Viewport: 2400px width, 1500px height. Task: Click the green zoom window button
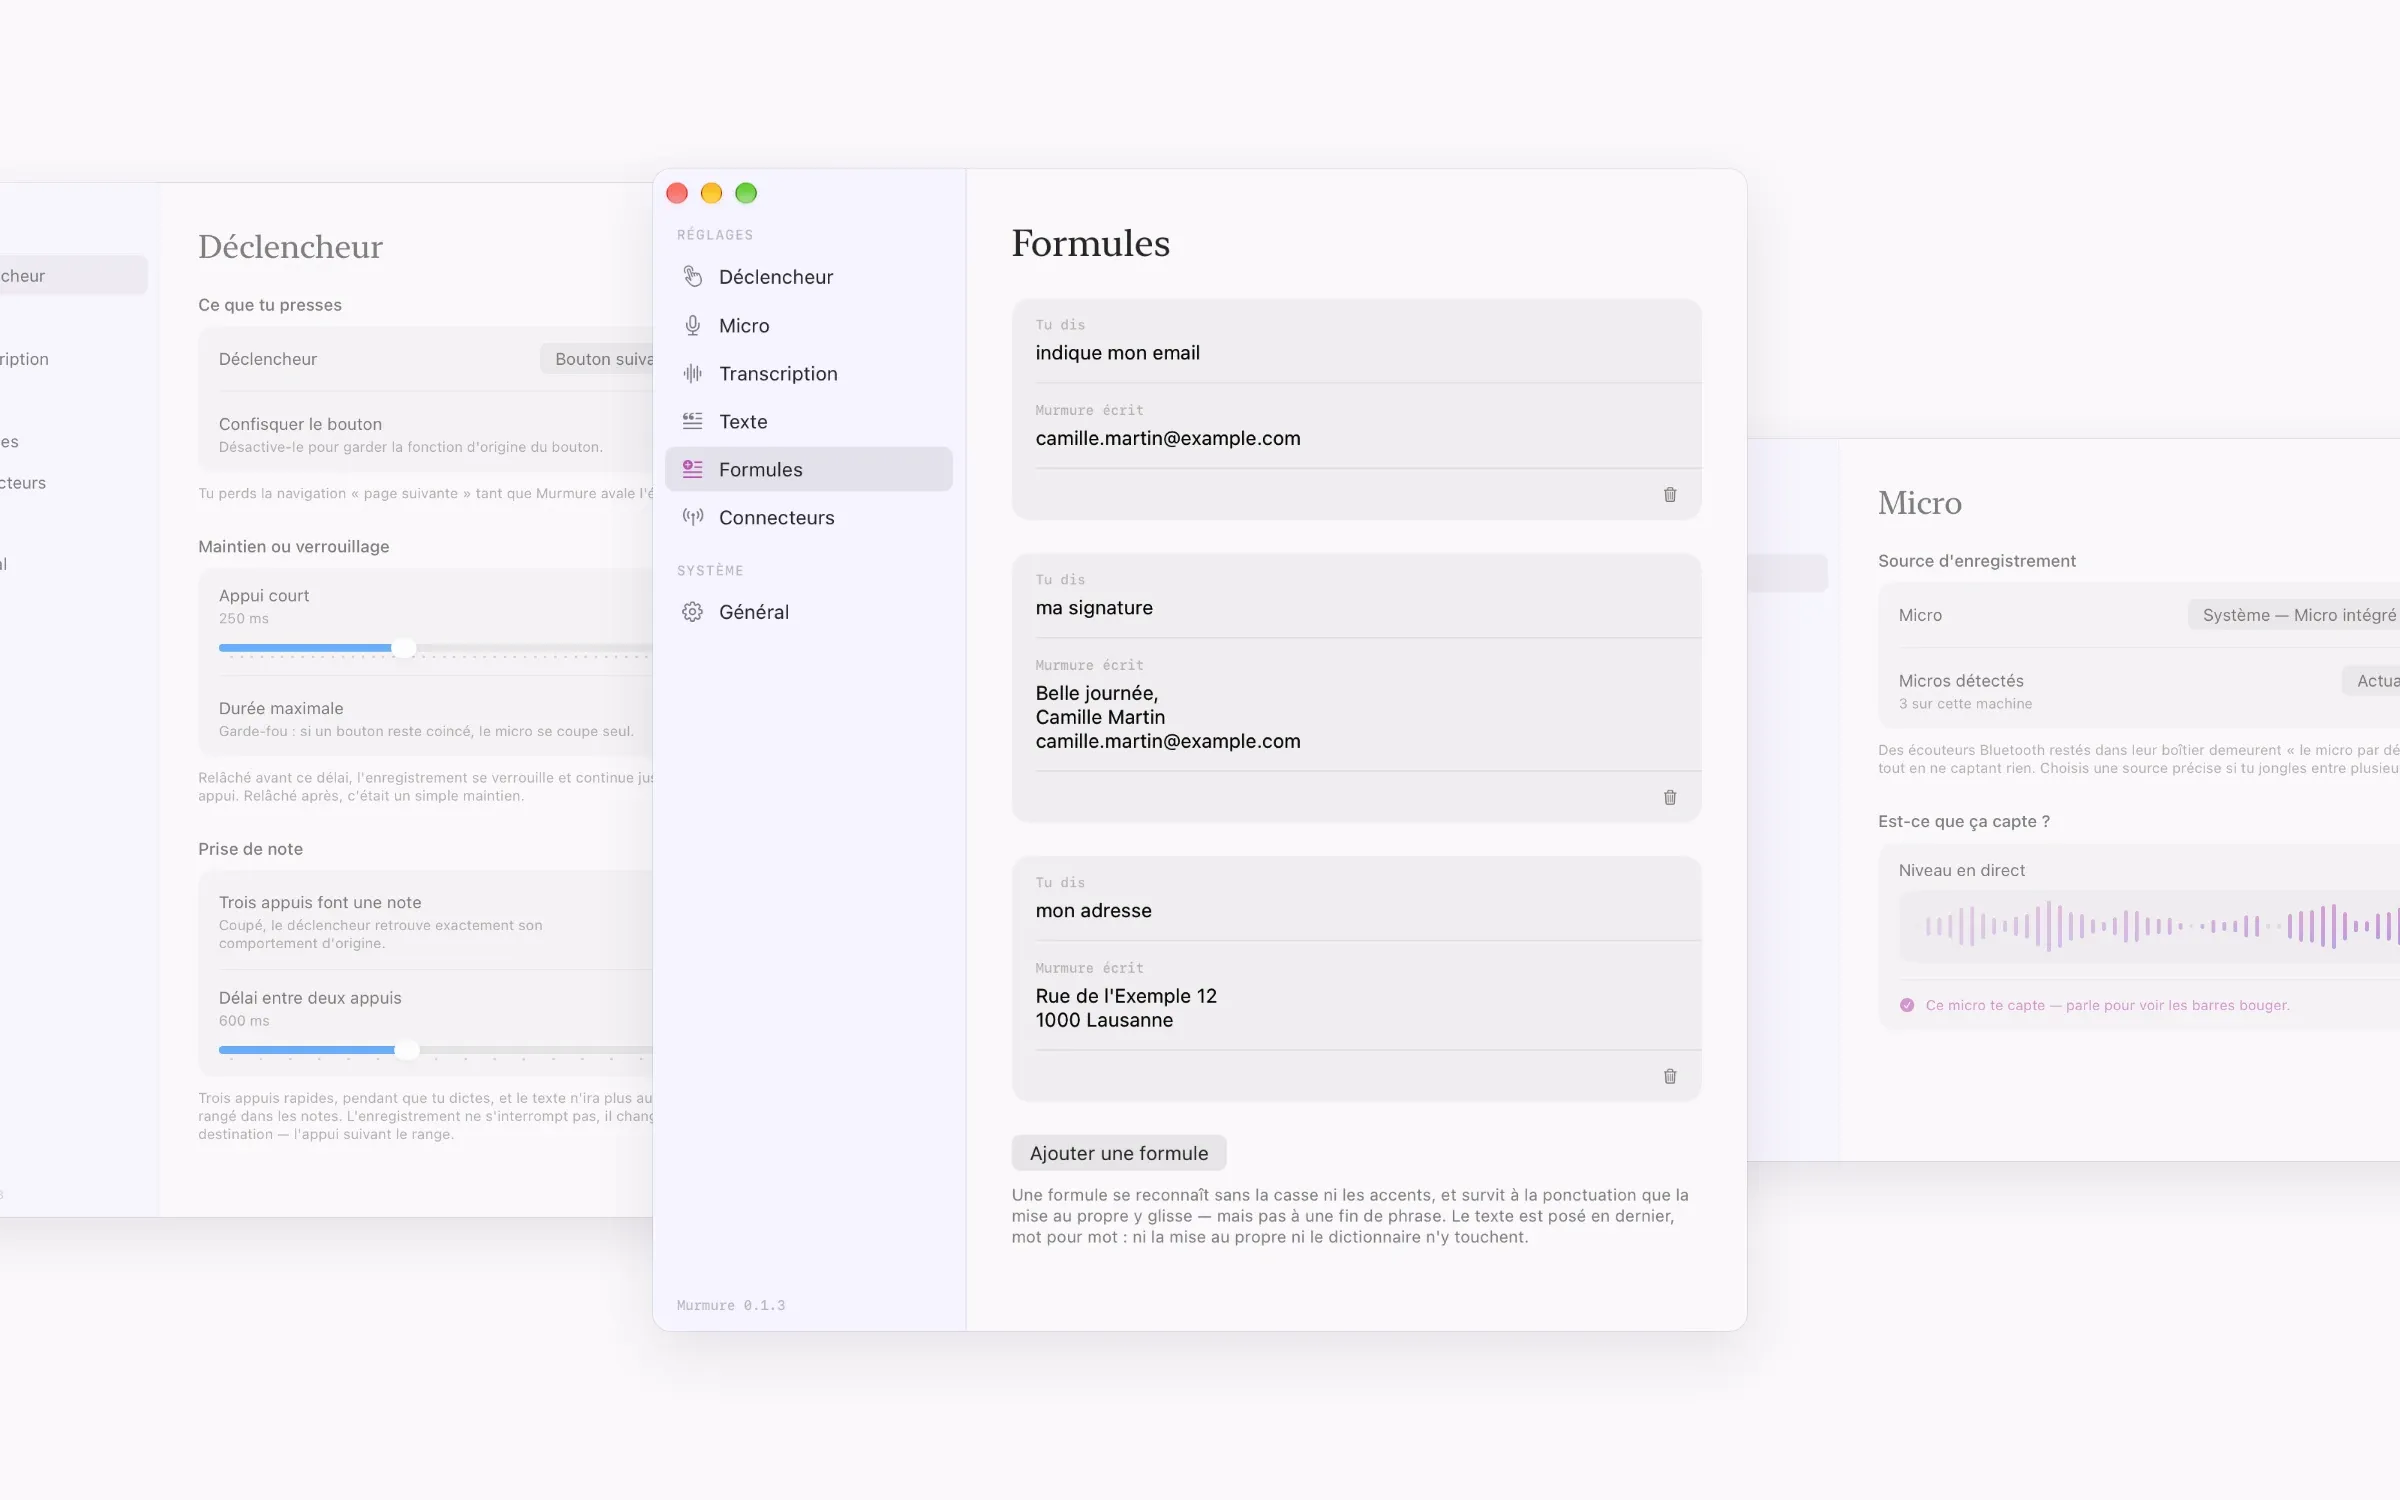click(x=746, y=193)
